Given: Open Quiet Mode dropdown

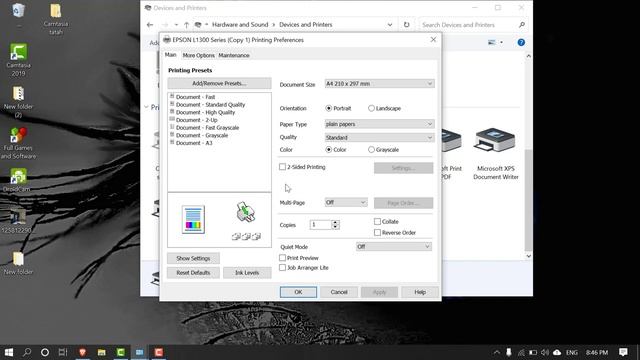Looking at the screenshot, I should [x=393, y=247].
